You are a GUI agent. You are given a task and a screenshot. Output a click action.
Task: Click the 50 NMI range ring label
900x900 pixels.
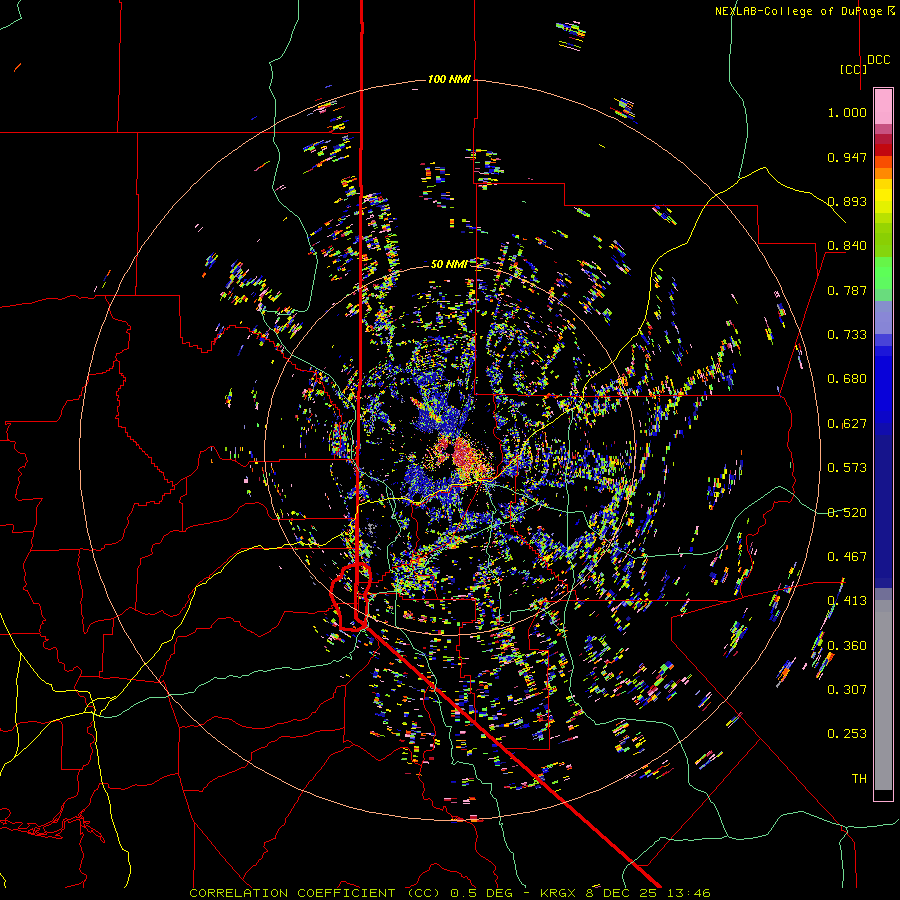[449, 264]
